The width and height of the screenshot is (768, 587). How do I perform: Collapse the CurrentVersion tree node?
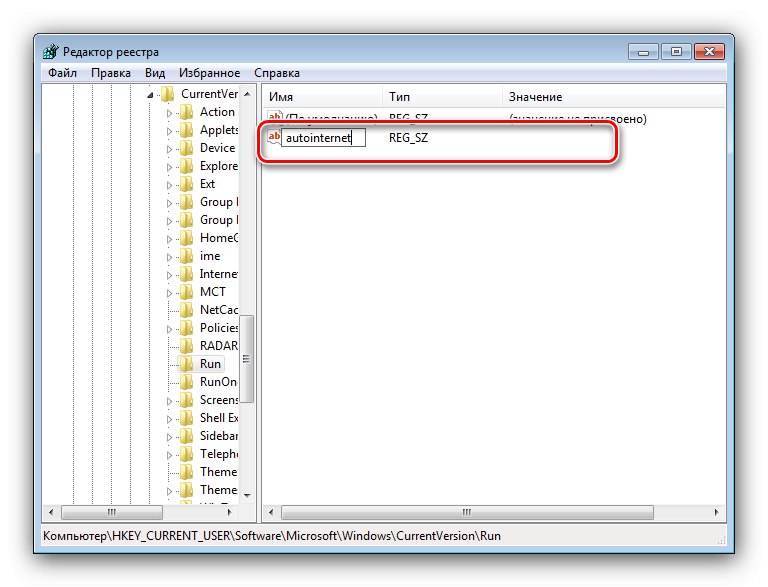[150, 95]
